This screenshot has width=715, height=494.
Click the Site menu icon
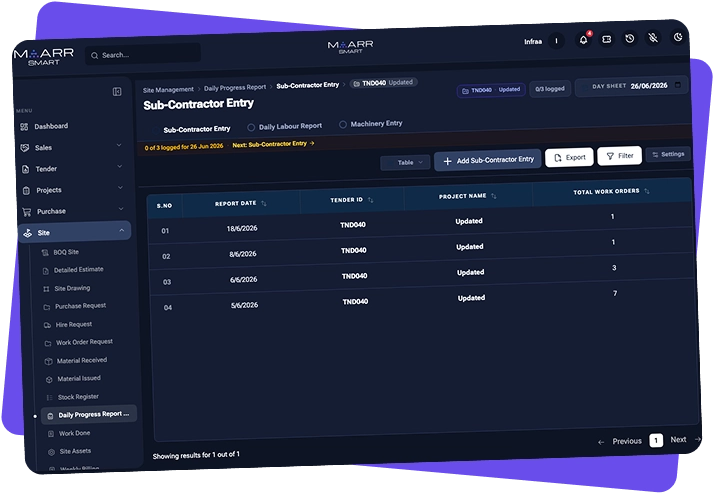(x=28, y=233)
